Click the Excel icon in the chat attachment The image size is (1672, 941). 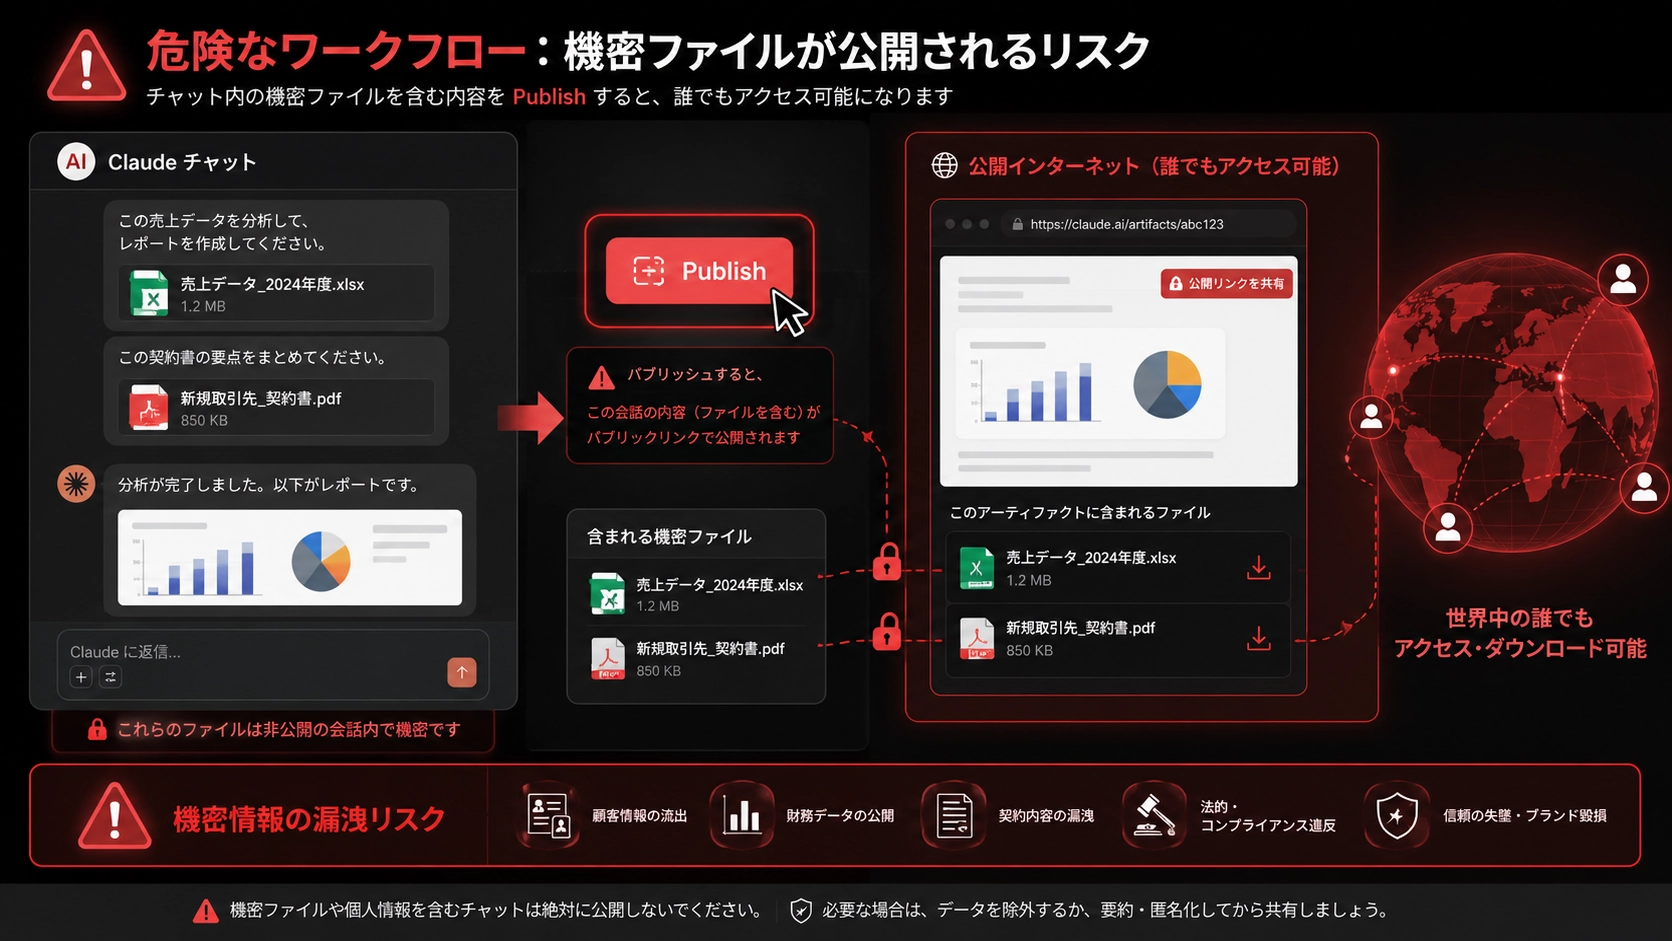149,294
